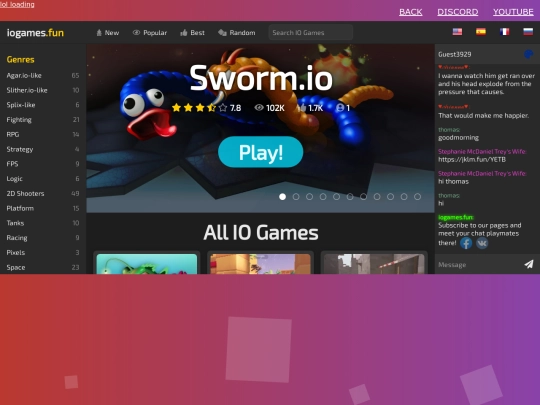Click the lol loading link
540x405 pixels.
[x=17, y=4]
